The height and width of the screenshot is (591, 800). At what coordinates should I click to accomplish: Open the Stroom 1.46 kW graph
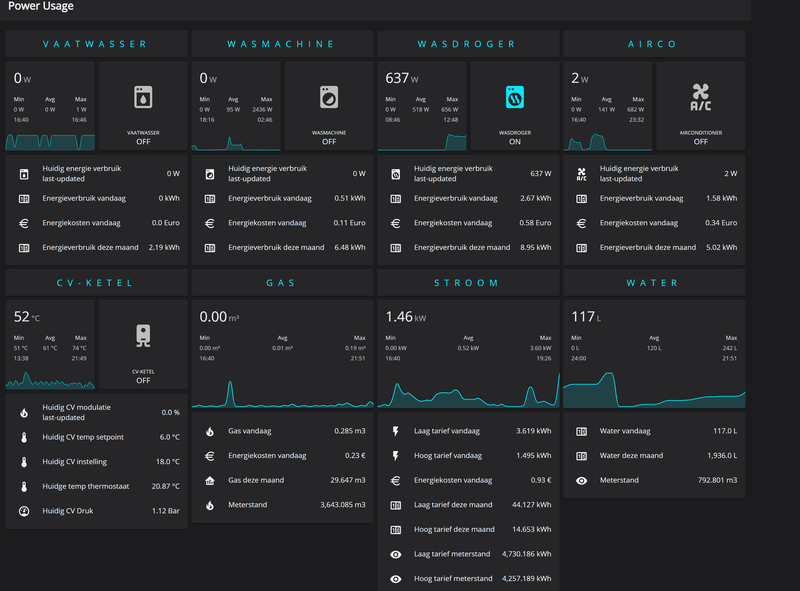coord(468,354)
